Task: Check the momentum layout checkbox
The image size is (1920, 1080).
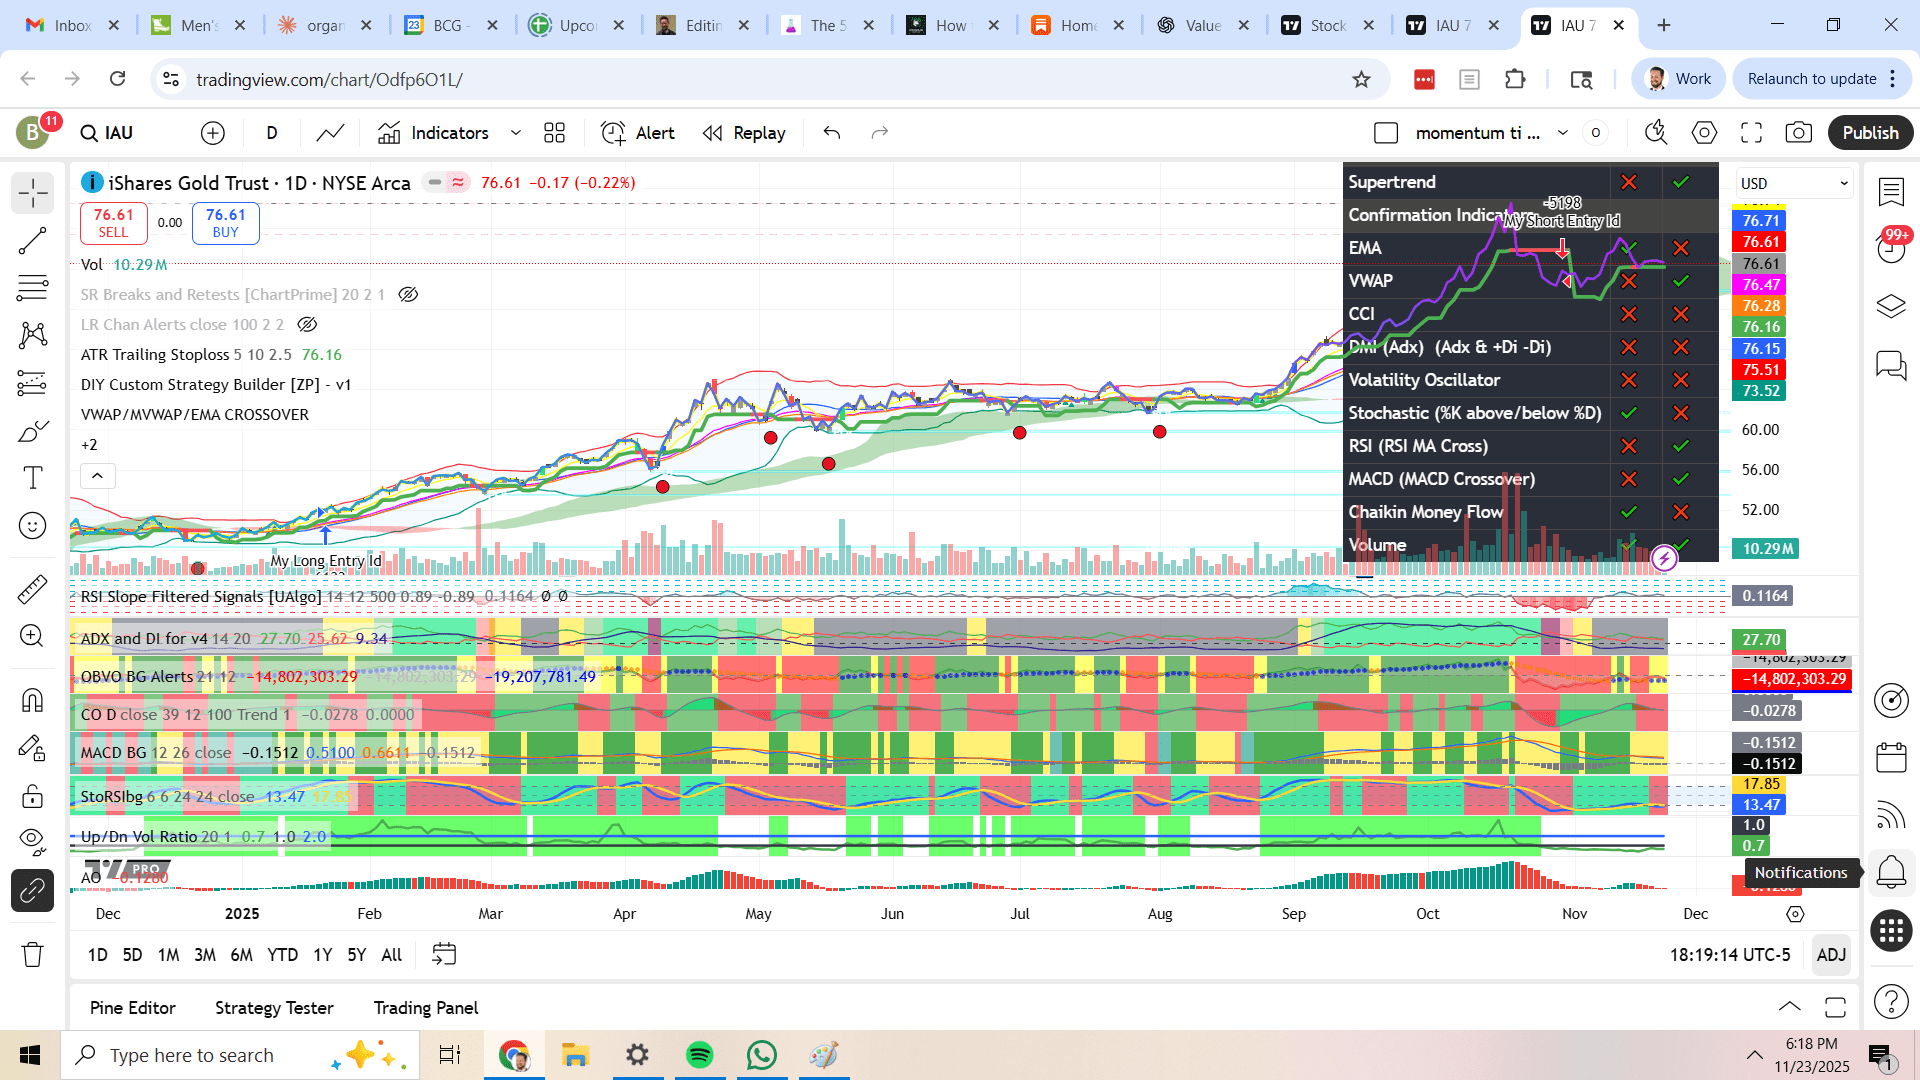Action: click(1386, 133)
